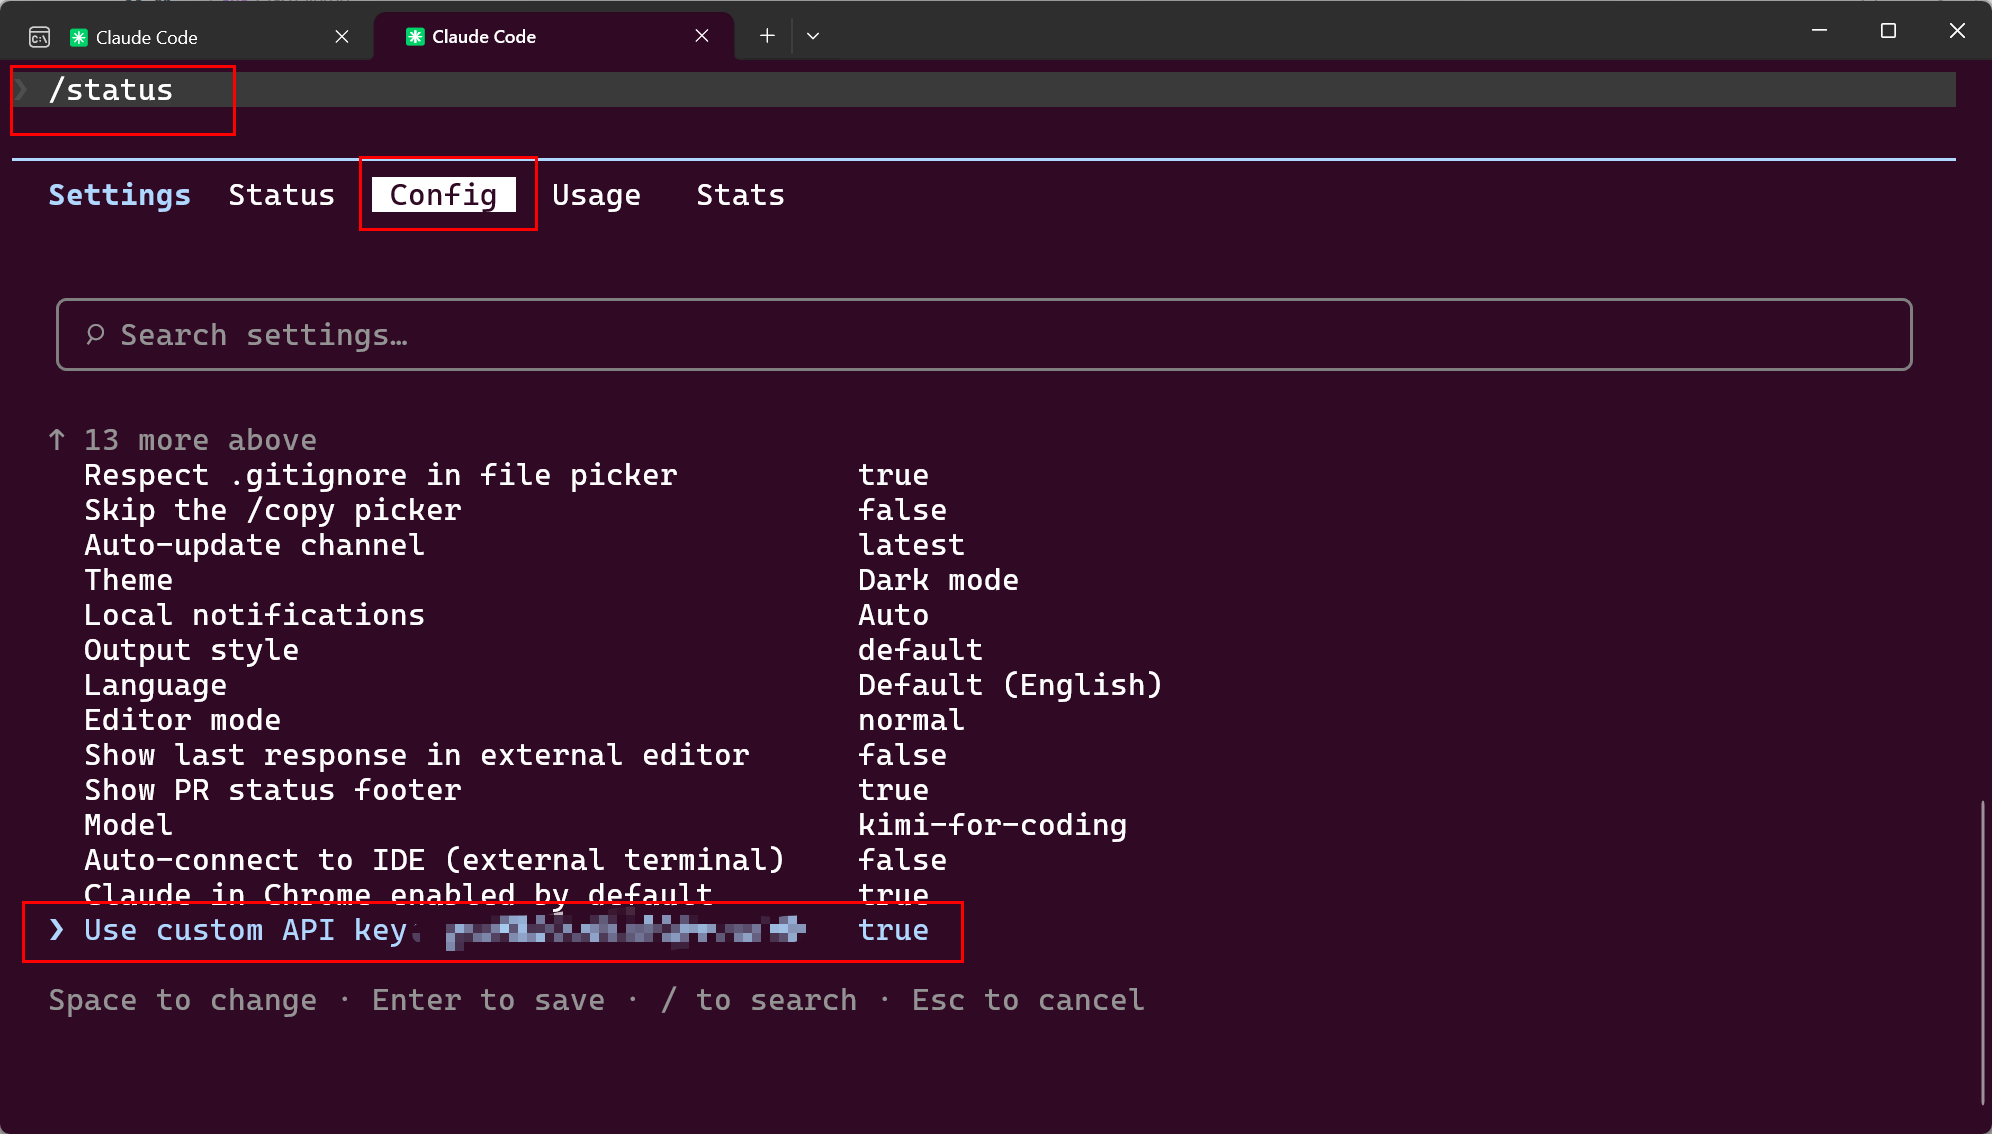
Task: Change the Theme value Dark mode
Action: click(x=939, y=580)
